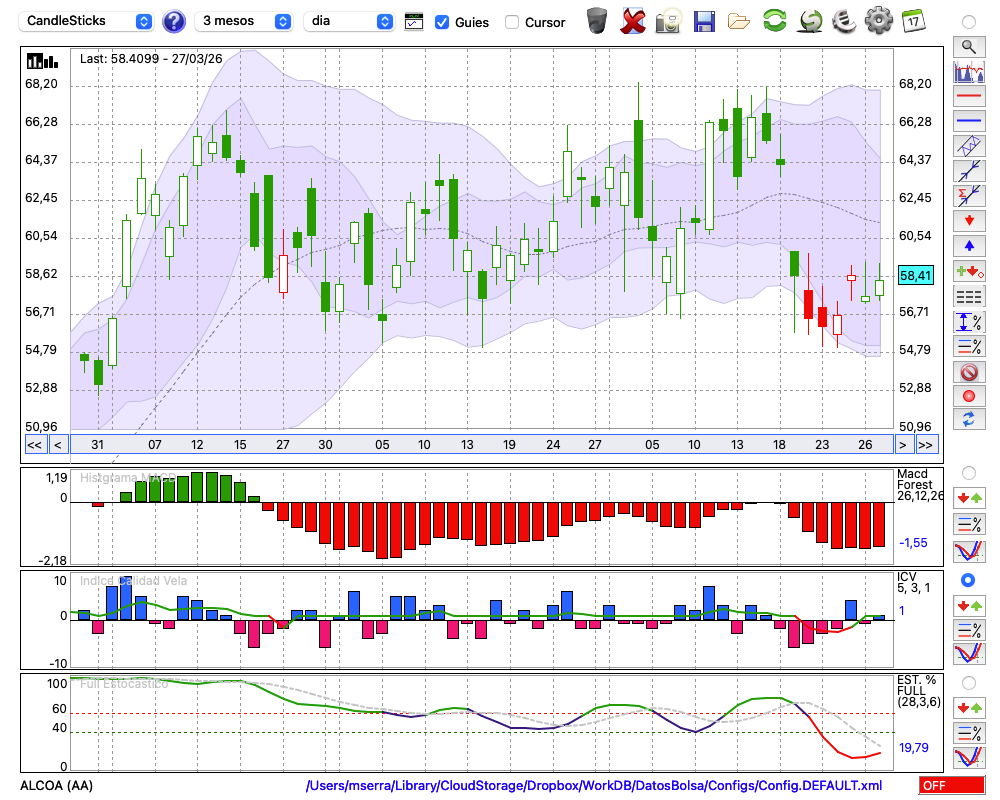
Task: Click the trash bin icon in toolbar
Action: pos(597,21)
